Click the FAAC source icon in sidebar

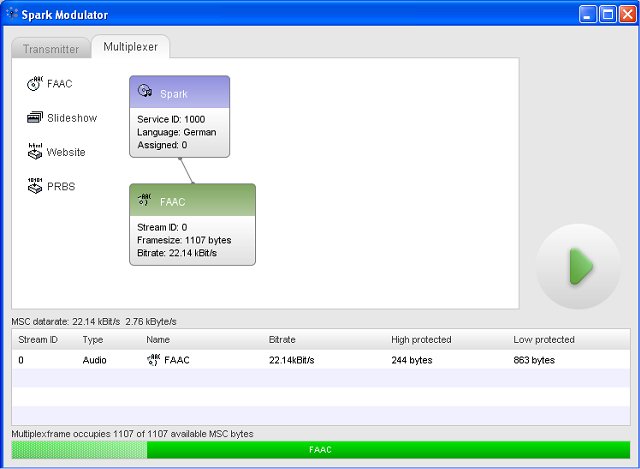[35, 84]
